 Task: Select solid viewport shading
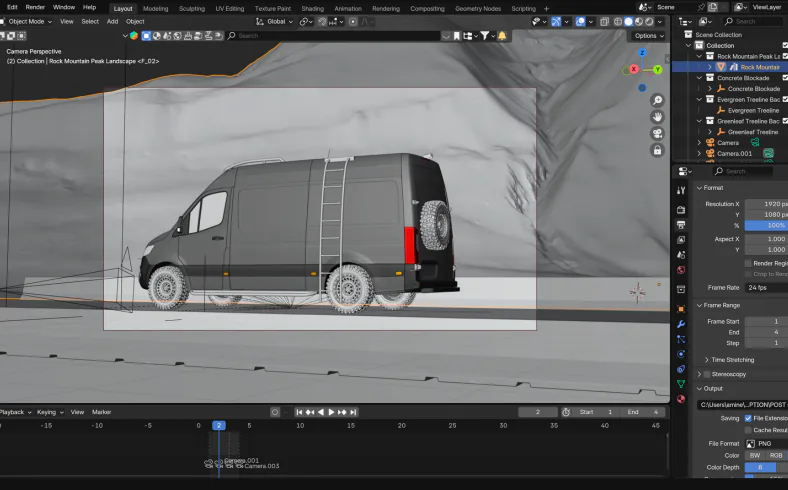[628, 22]
